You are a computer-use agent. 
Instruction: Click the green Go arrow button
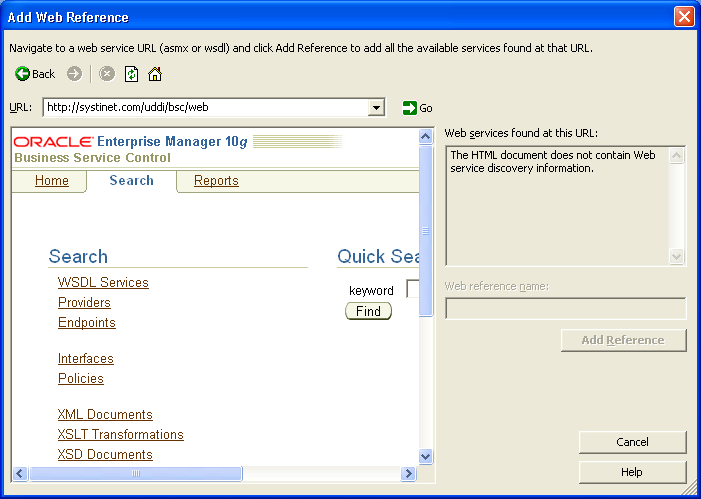tap(410, 108)
